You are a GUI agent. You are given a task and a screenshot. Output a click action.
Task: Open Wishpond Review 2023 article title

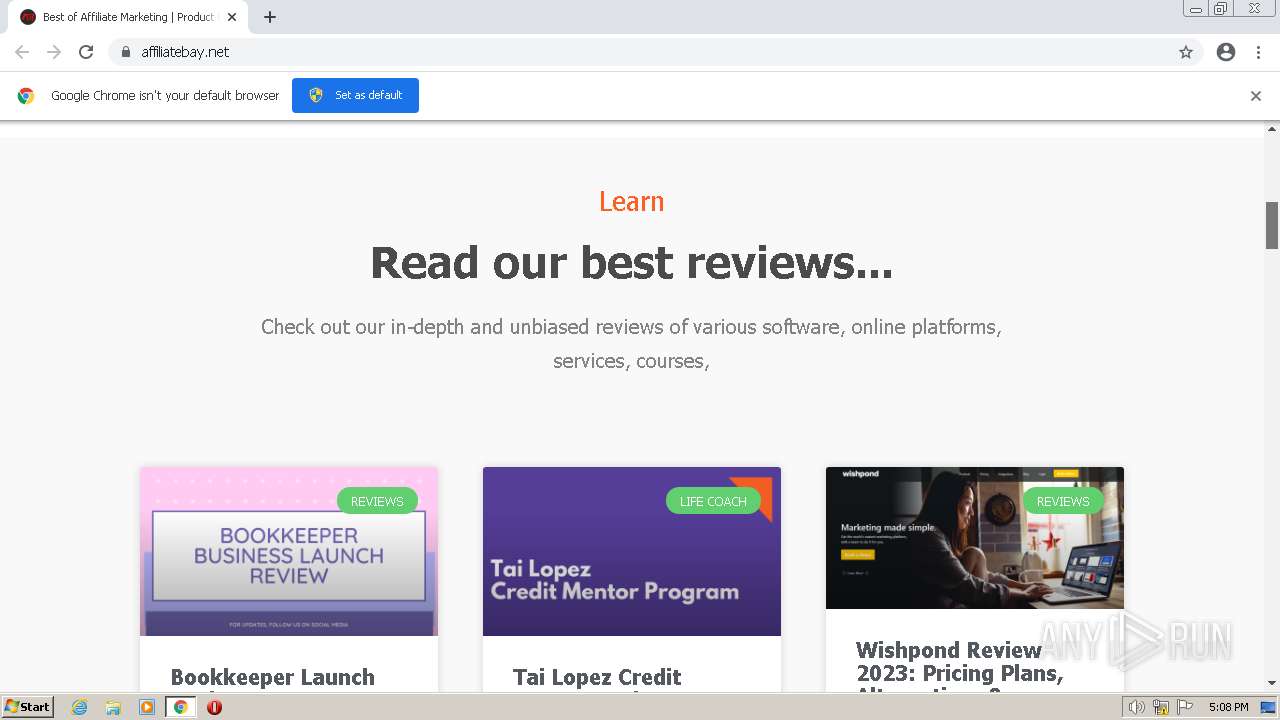[x=960, y=667]
